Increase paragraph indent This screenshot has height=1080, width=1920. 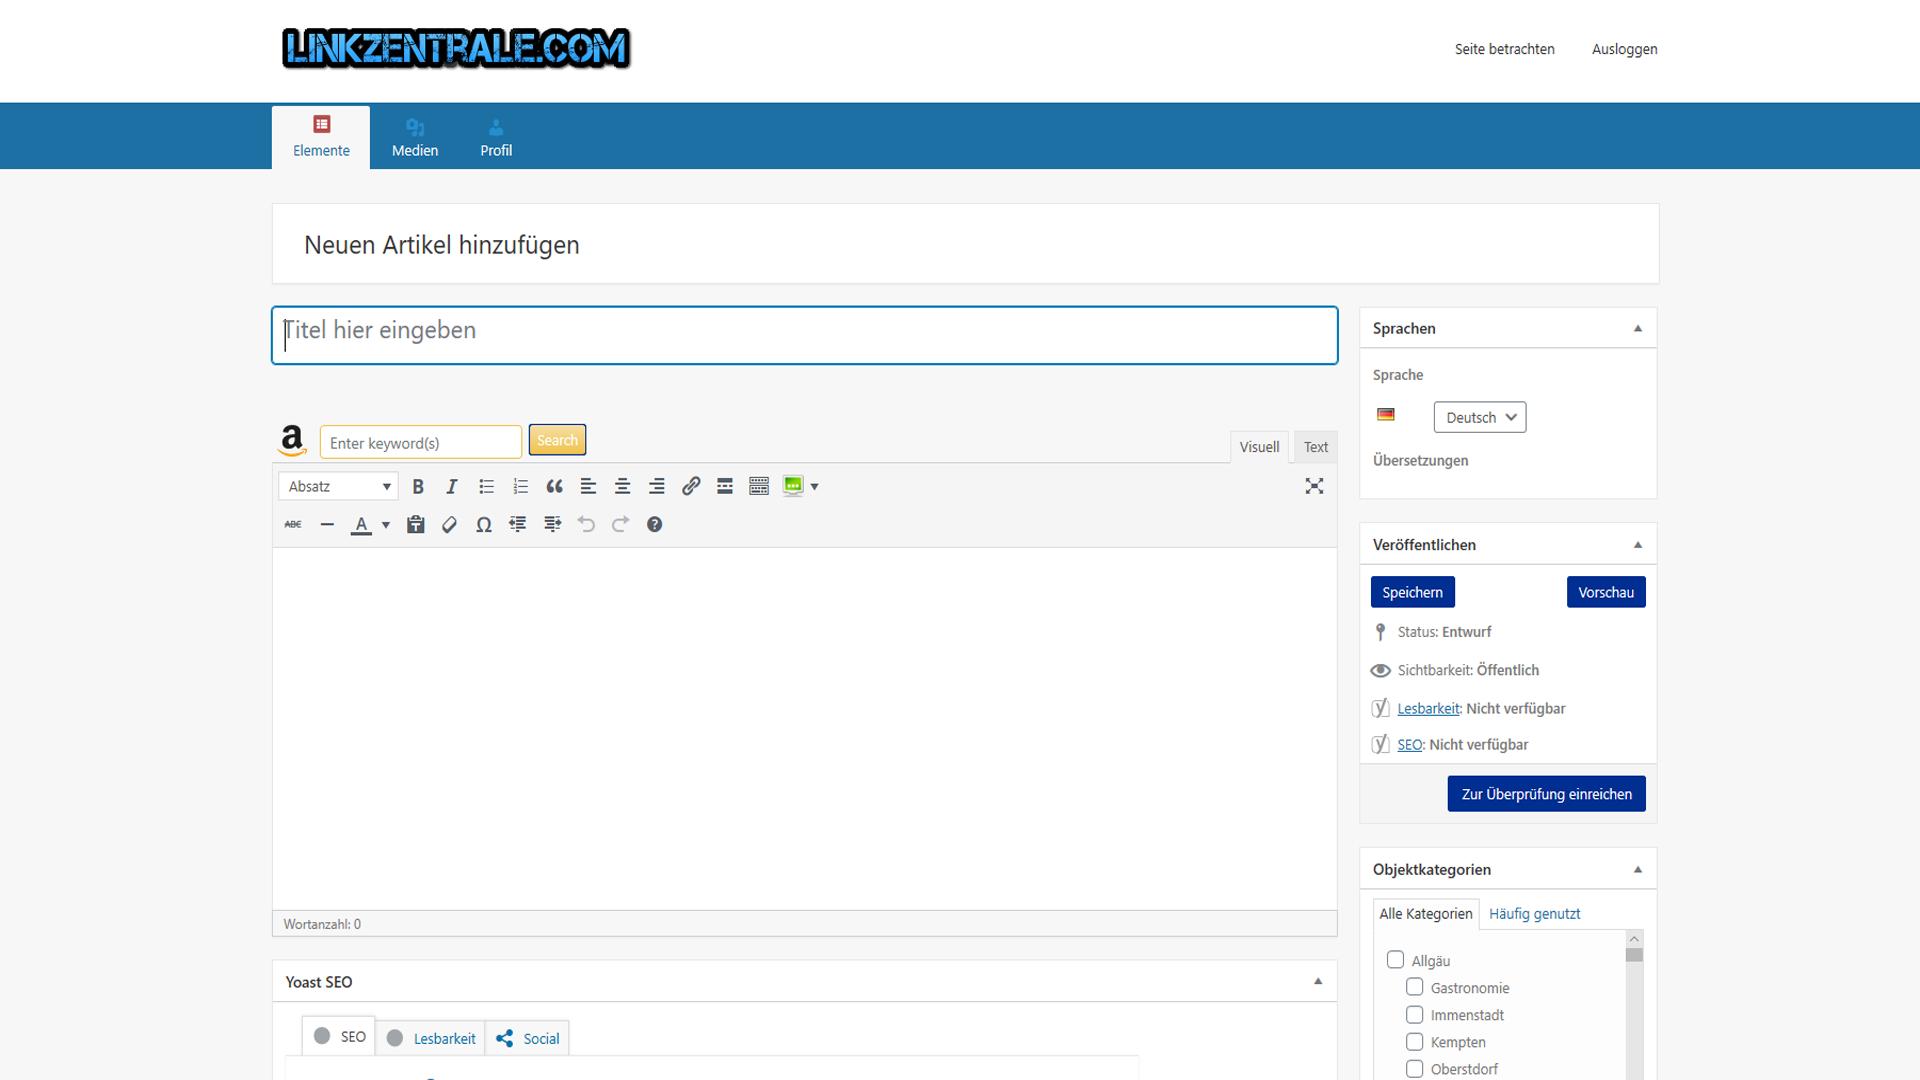tap(552, 524)
